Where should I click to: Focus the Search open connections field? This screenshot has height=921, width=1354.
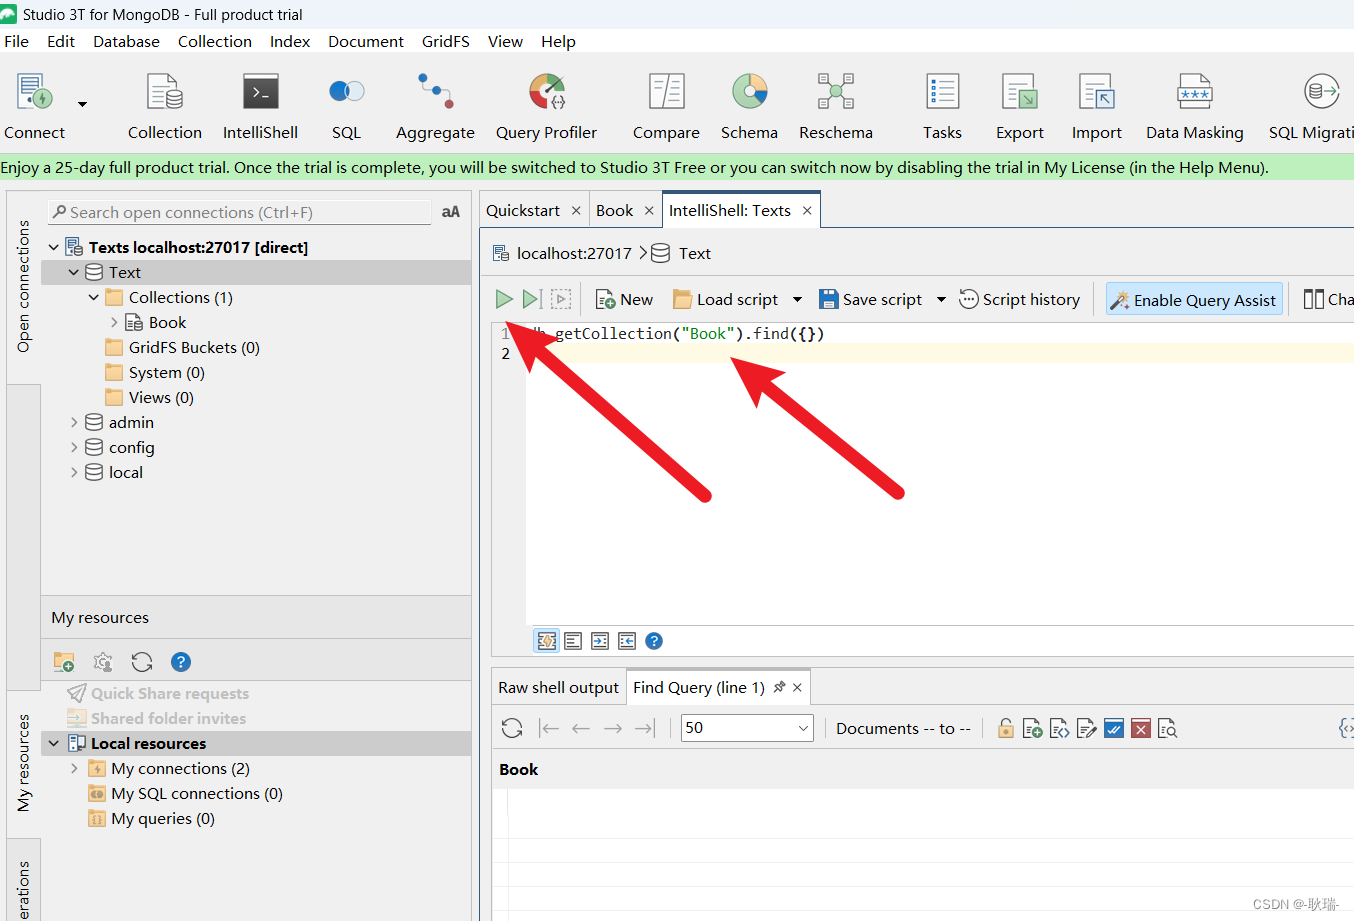(240, 212)
